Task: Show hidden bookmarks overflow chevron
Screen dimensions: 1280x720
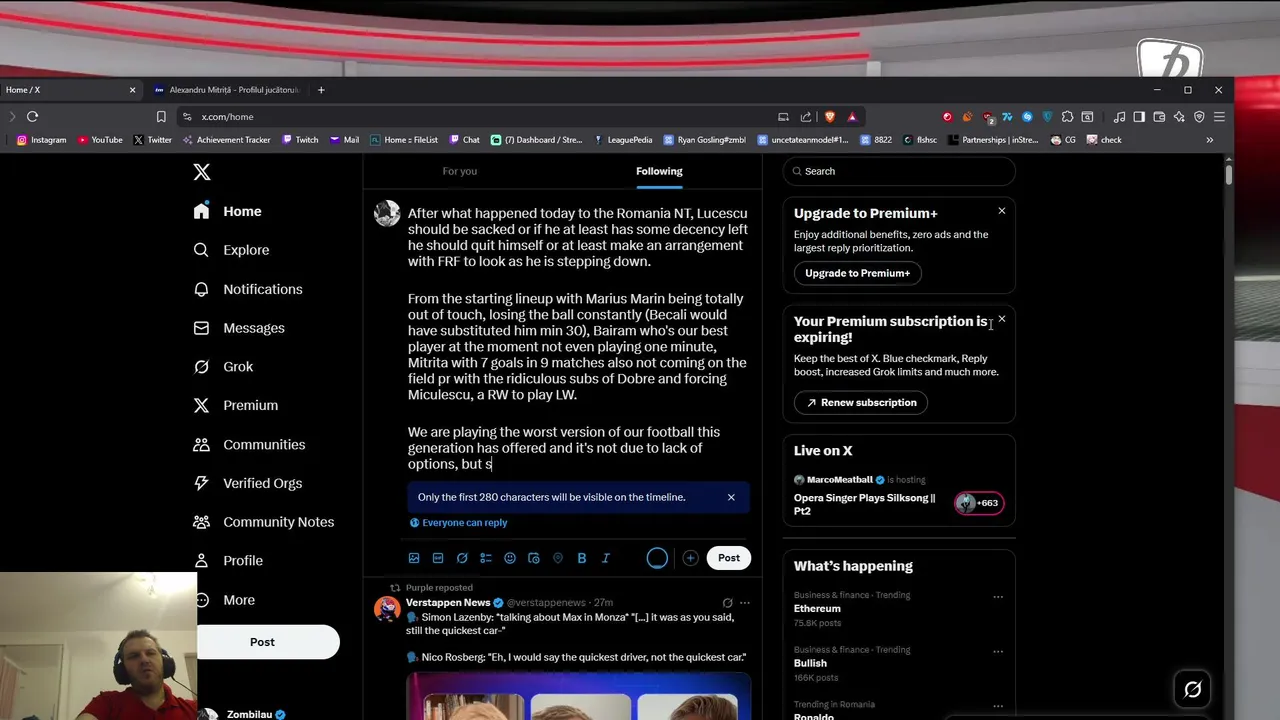Action: (x=1209, y=140)
